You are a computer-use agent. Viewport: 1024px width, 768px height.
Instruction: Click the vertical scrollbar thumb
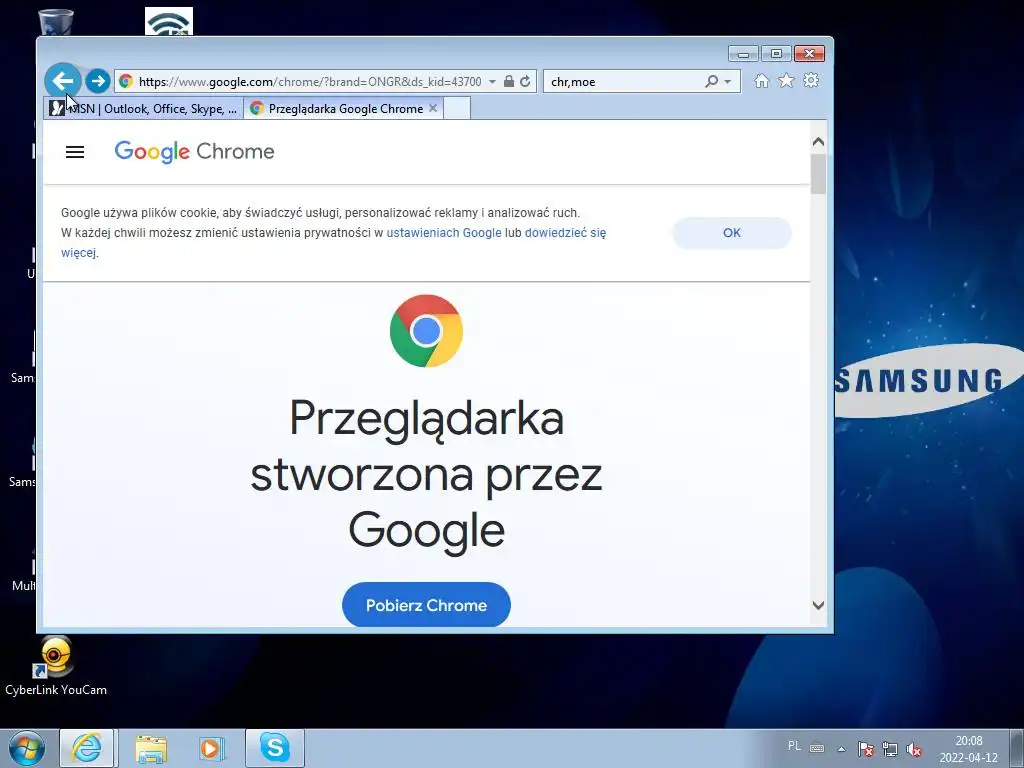(x=818, y=173)
